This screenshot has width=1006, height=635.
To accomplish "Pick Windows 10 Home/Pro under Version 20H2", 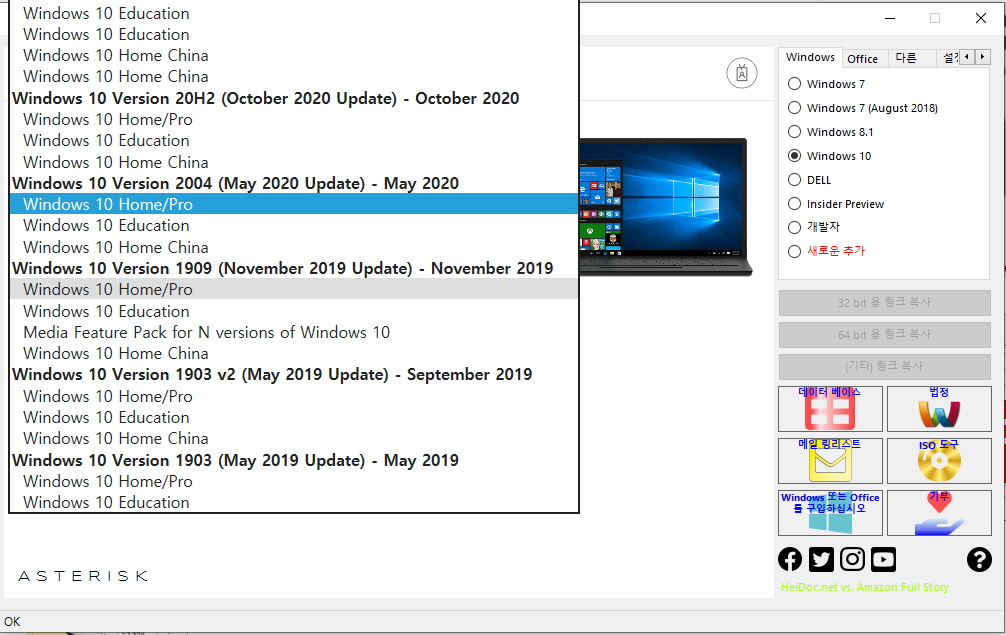I will pyautogui.click(x=294, y=119).
